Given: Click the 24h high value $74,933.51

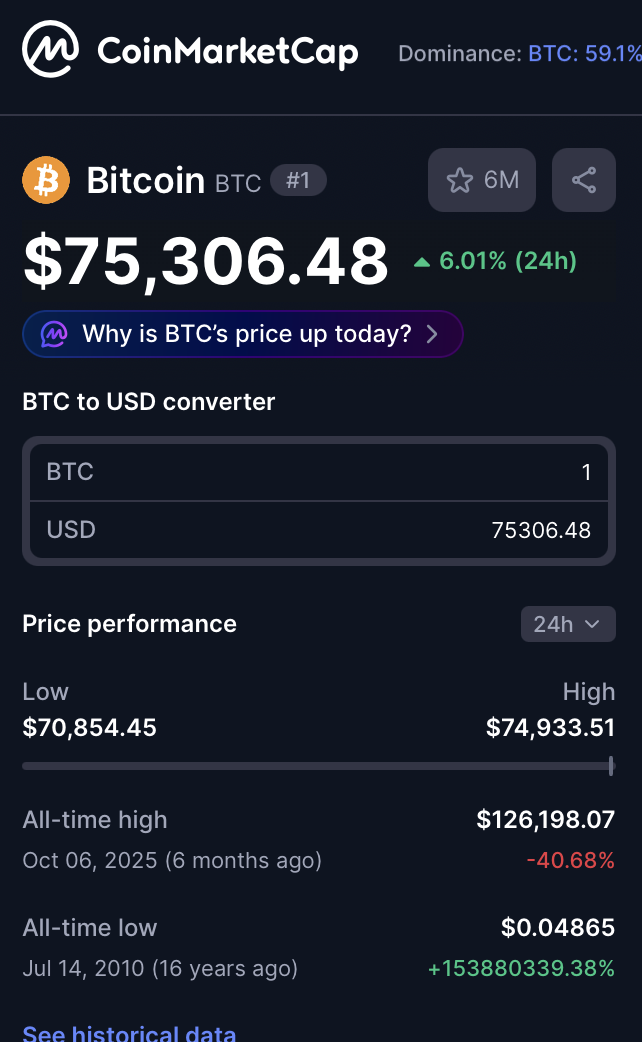Looking at the screenshot, I should [550, 728].
